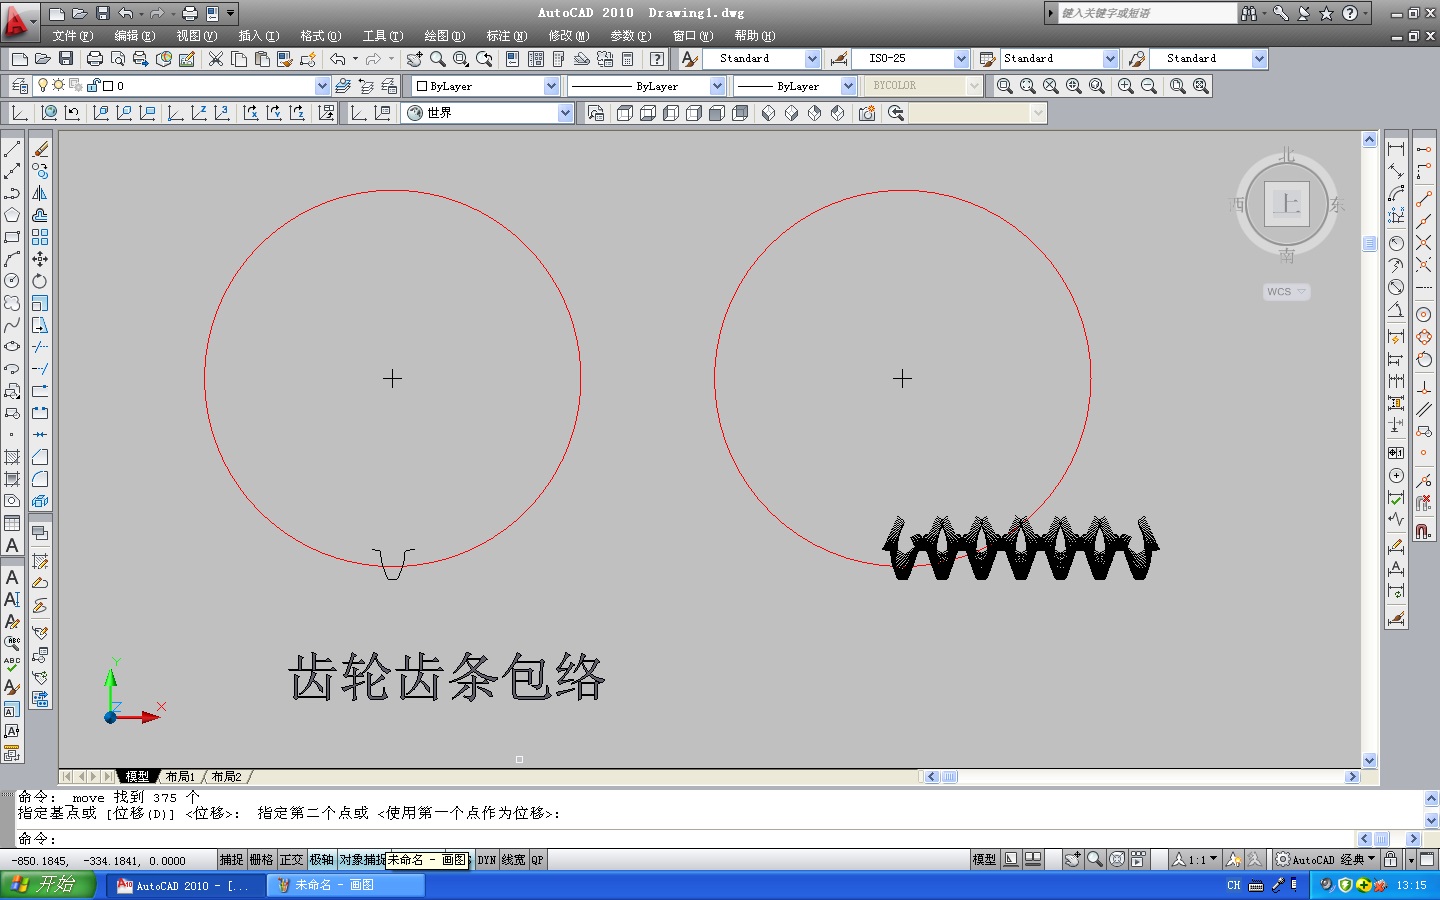
Task: Open the ByLayer lineweight dropdown
Action: click(x=848, y=86)
